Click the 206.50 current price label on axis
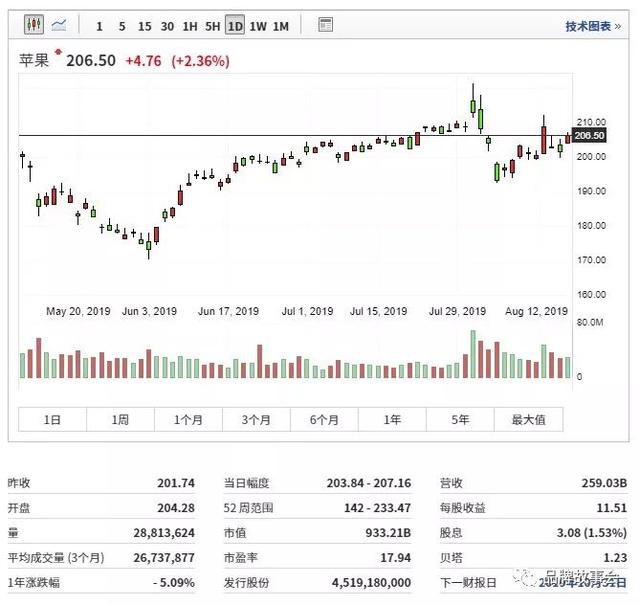This screenshot has height=605, width=640. [589, 136]
